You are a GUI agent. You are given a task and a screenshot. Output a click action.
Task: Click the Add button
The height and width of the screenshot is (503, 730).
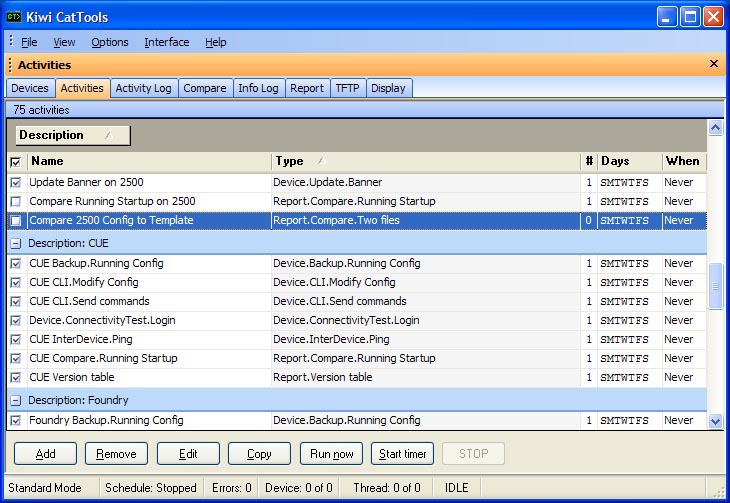coord(45,454)
